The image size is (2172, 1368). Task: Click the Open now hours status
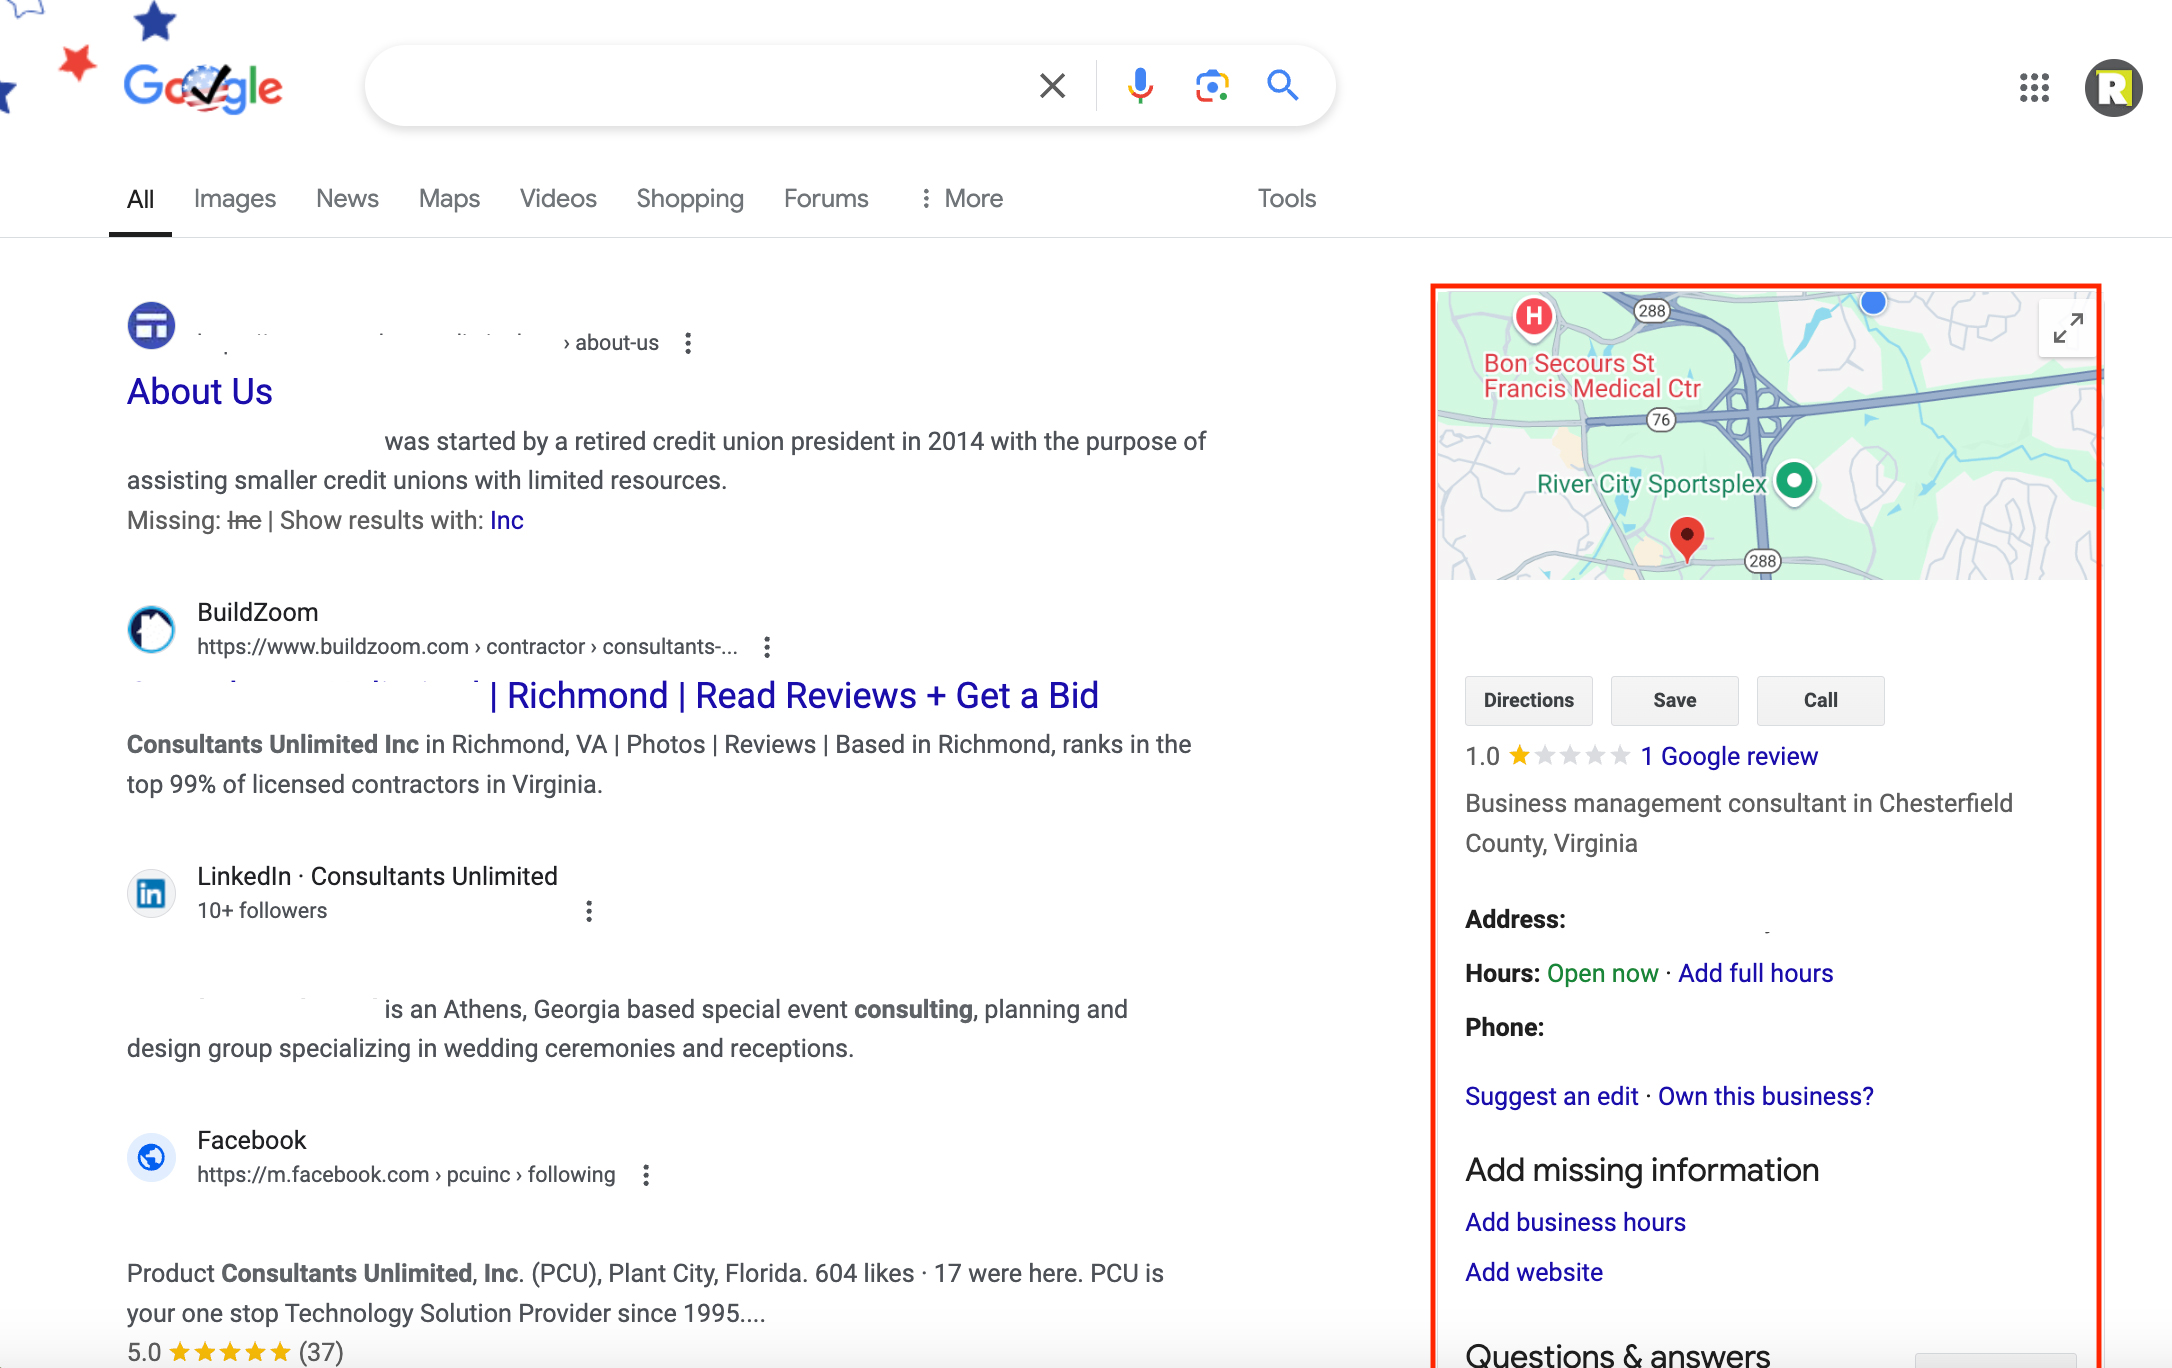click(1602, 974)
